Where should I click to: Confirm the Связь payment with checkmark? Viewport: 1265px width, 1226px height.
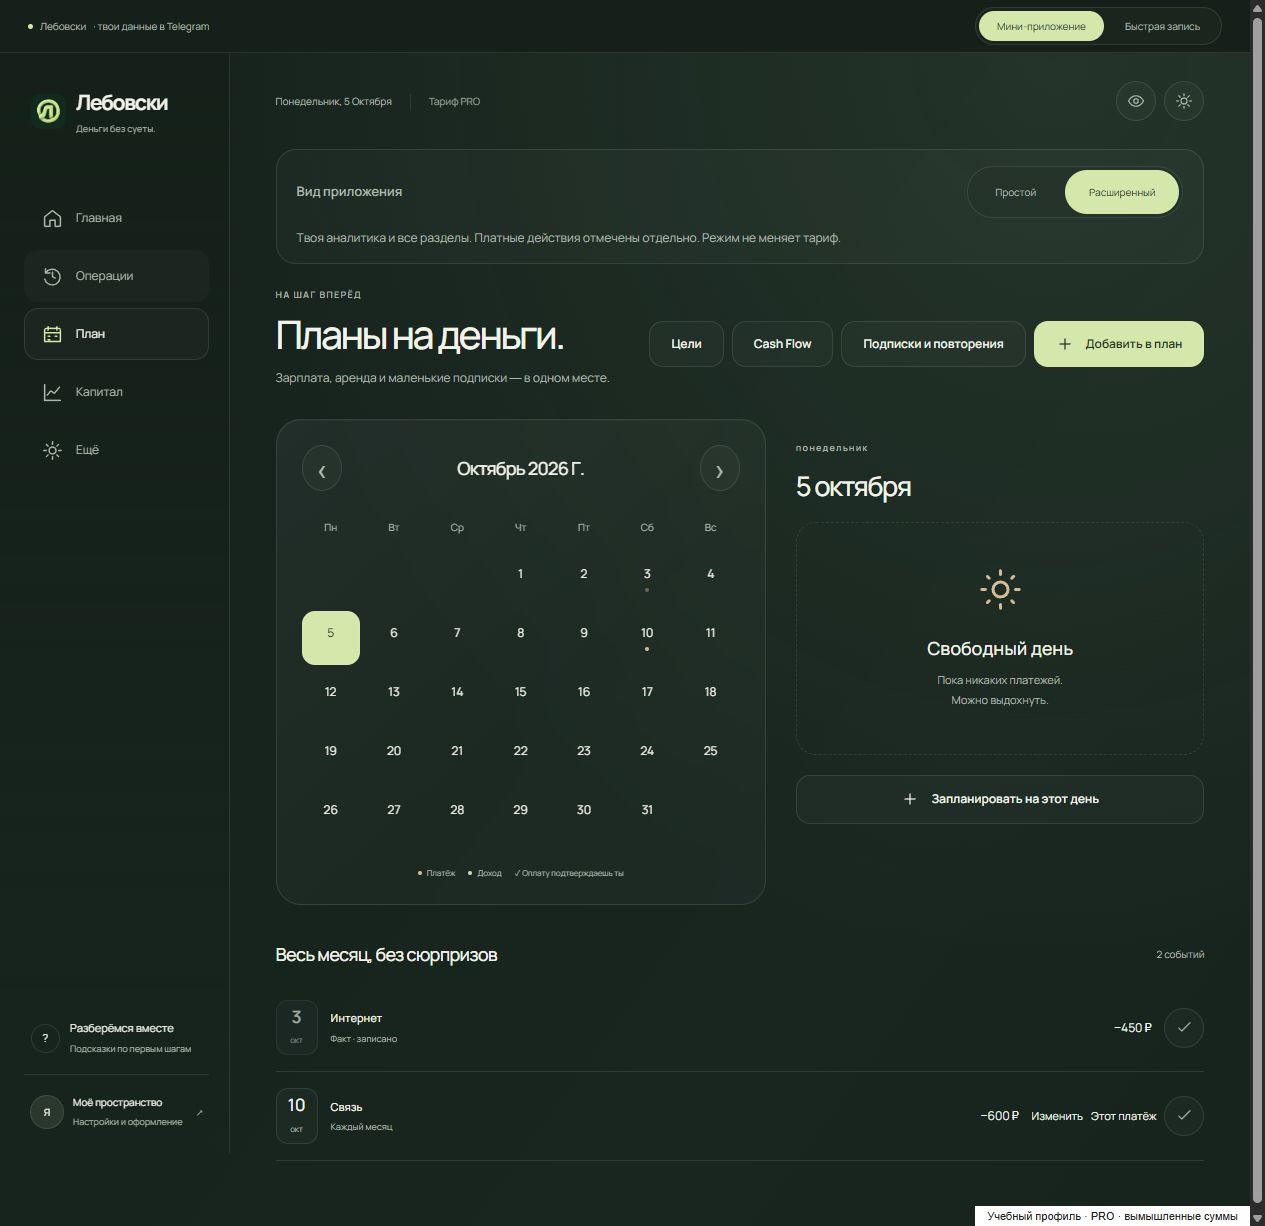coord(1184,1115)
